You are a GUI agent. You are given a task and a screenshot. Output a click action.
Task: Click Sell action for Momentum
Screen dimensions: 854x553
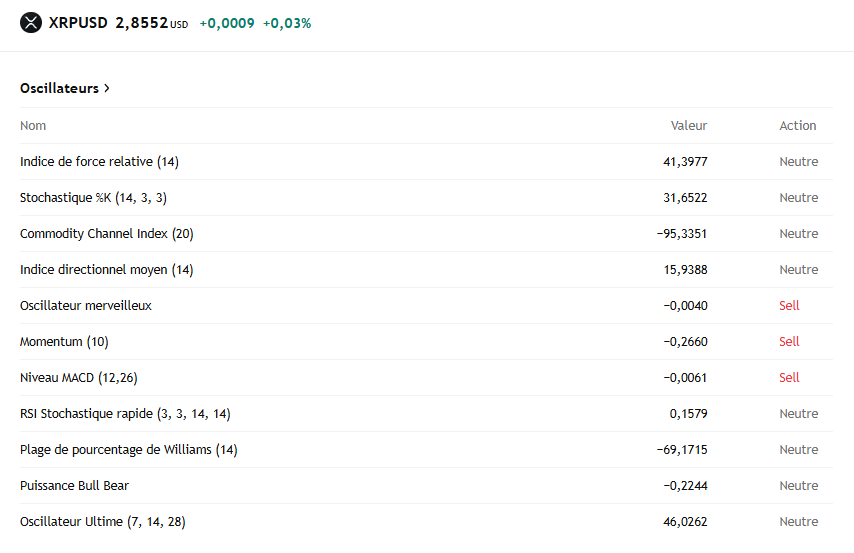(789, 341)
